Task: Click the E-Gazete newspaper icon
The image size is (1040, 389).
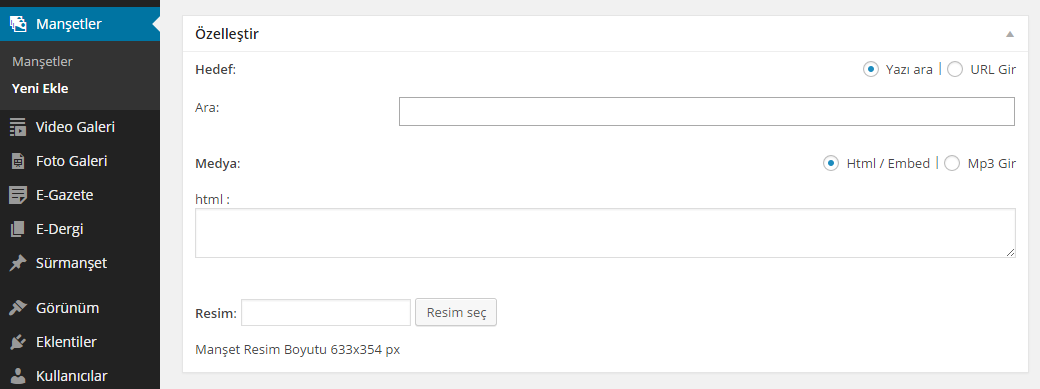Action: coord(18,195)
